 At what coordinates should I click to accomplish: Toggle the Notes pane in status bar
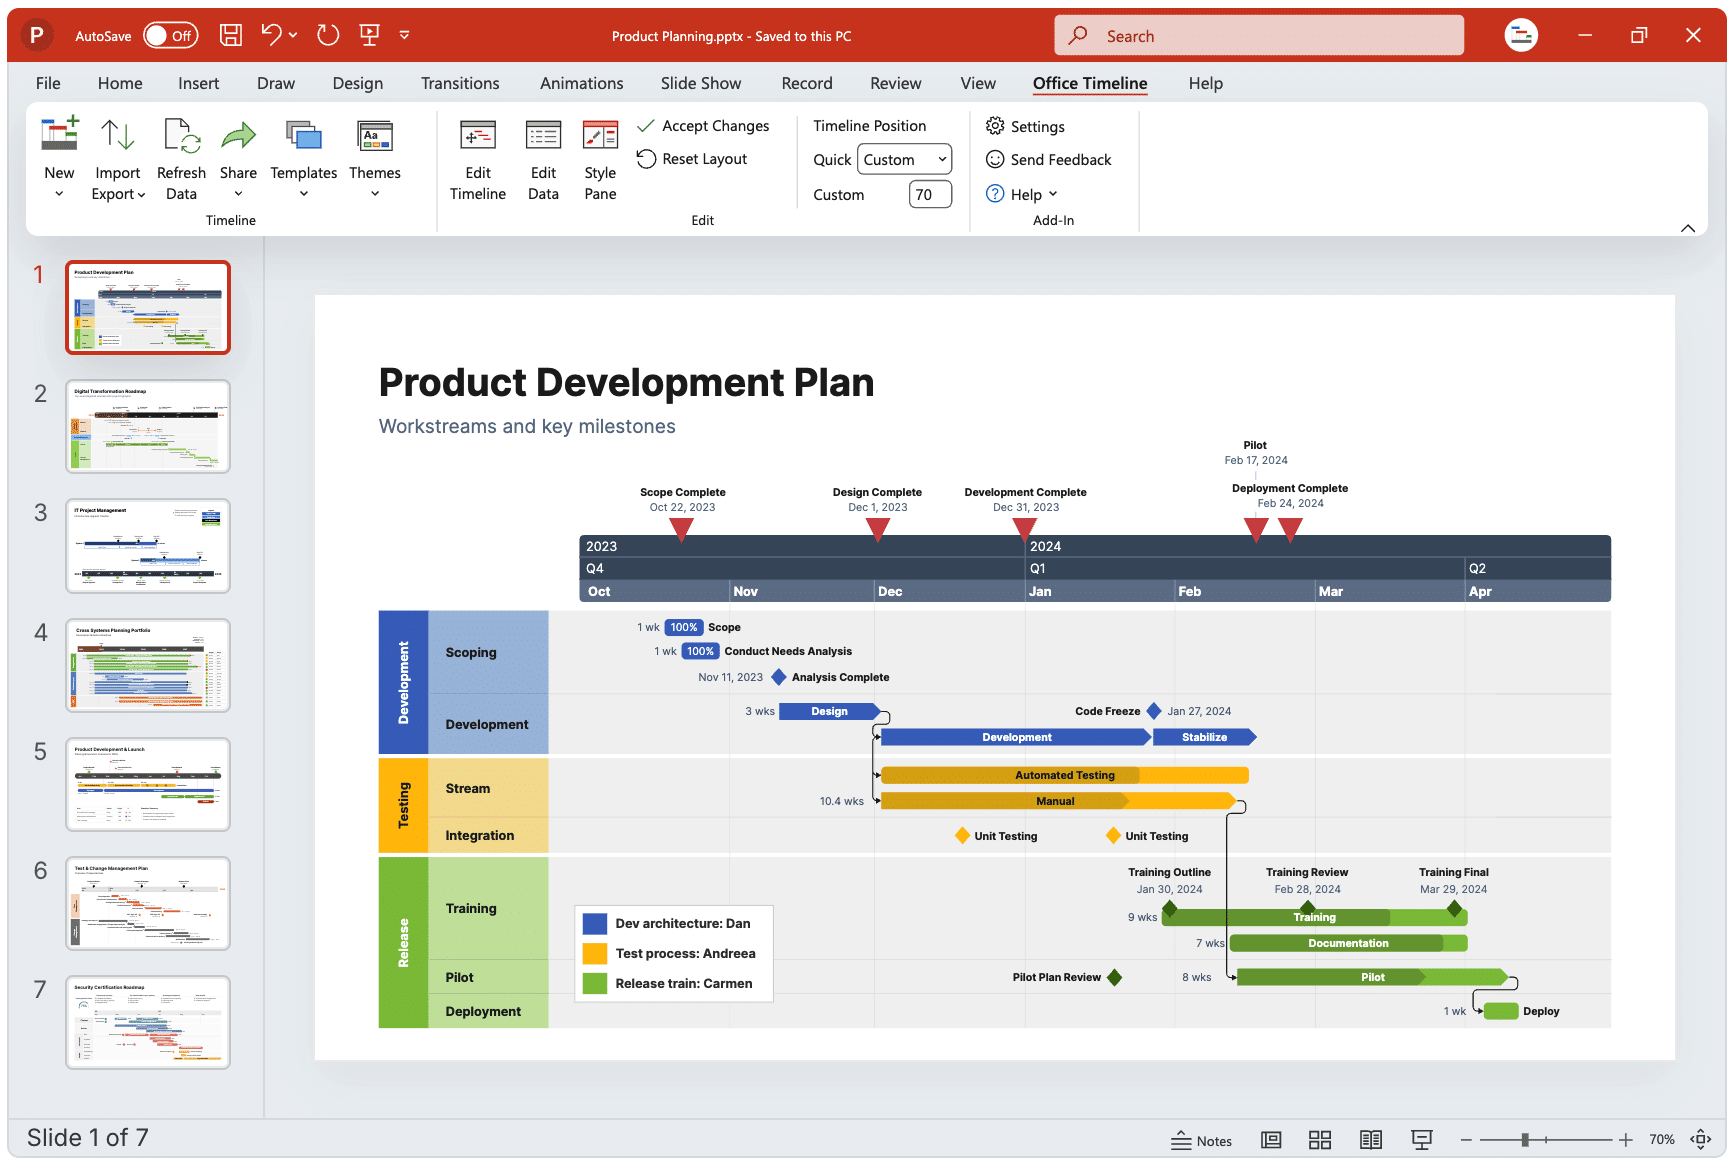pyautogui.click(x=1201, y=1140)
